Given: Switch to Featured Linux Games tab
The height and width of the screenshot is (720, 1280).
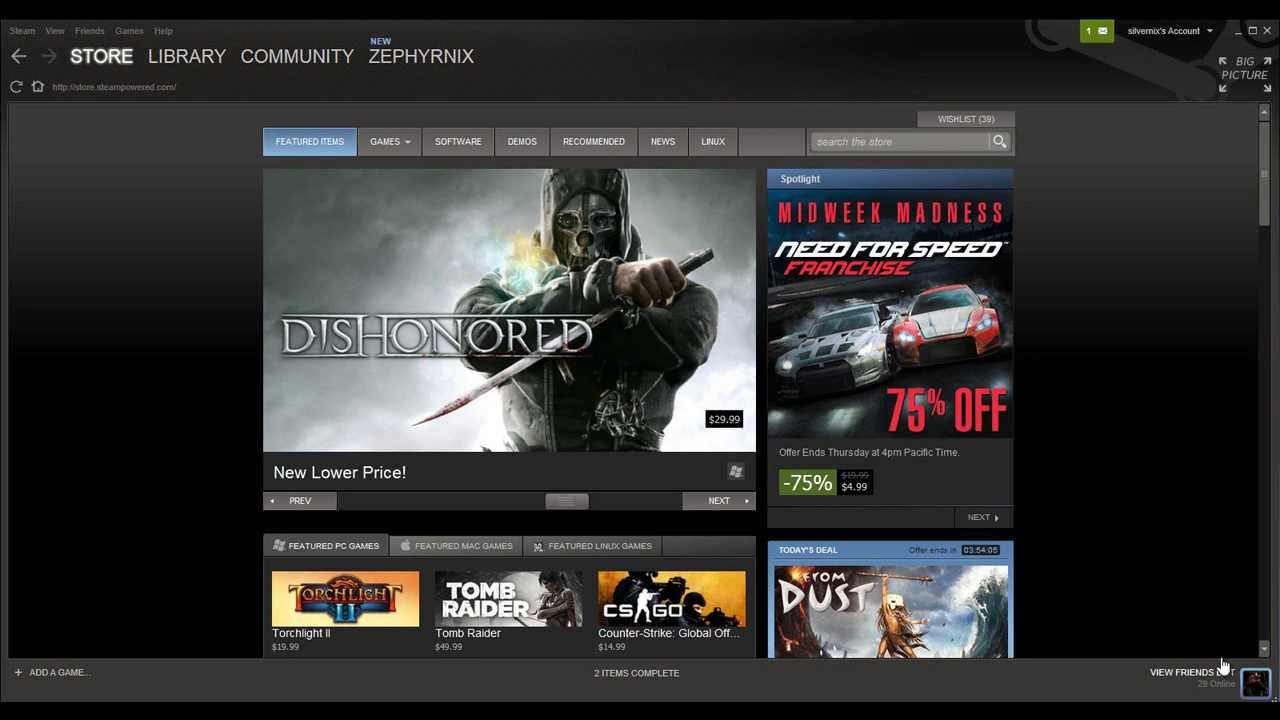Looking at the screenshot, I should pos(592,546).
